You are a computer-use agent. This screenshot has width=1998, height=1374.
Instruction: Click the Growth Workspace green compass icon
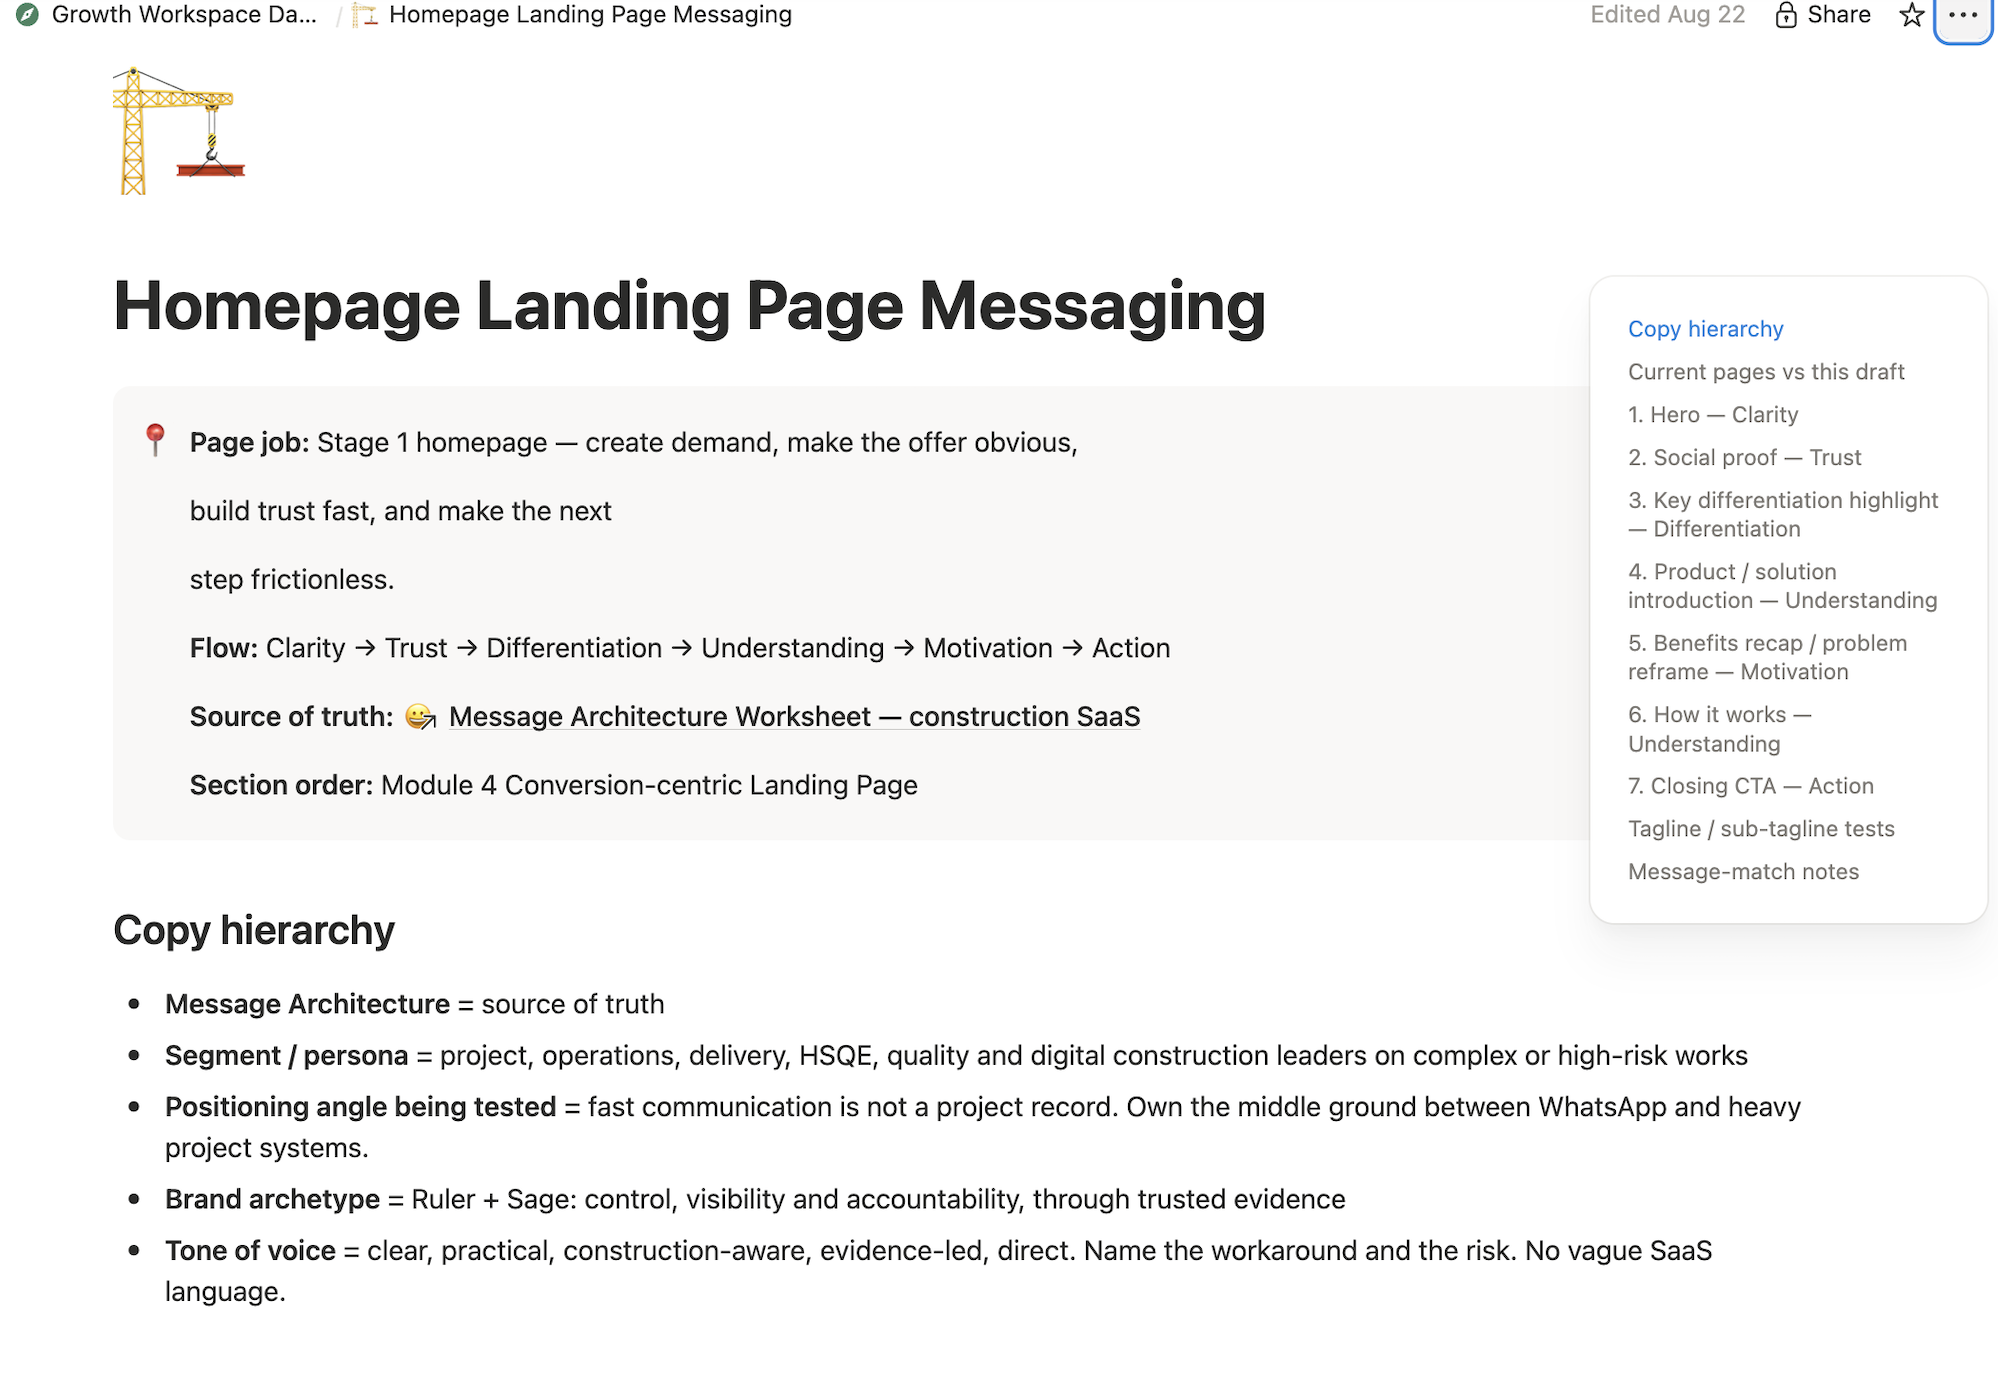[x=28, y=15]
